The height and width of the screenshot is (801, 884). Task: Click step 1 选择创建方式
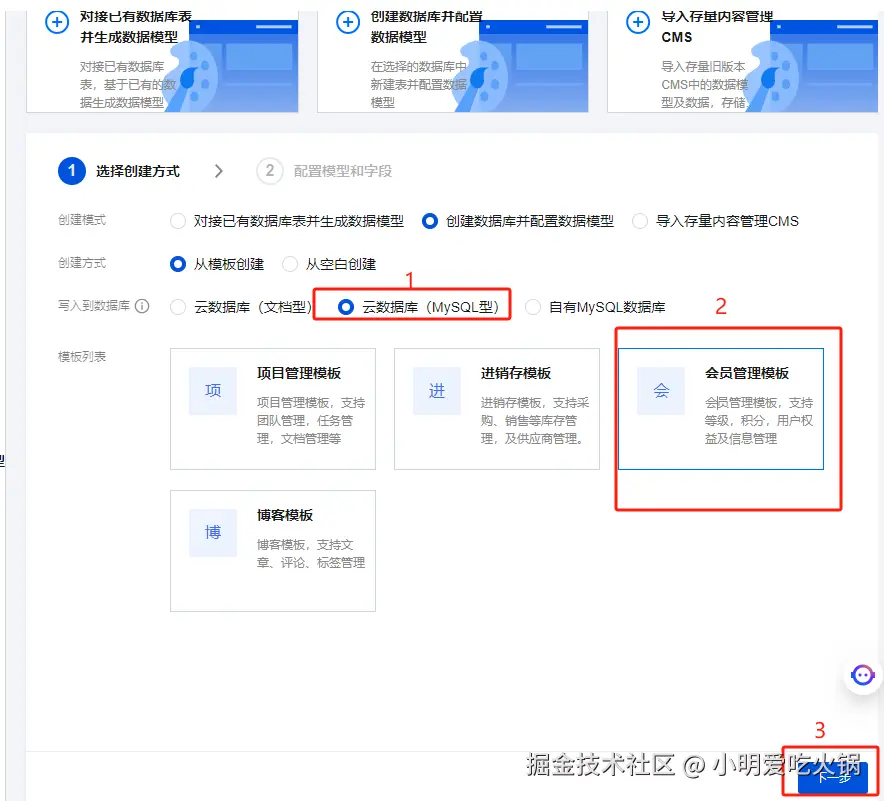pos(71,170)
